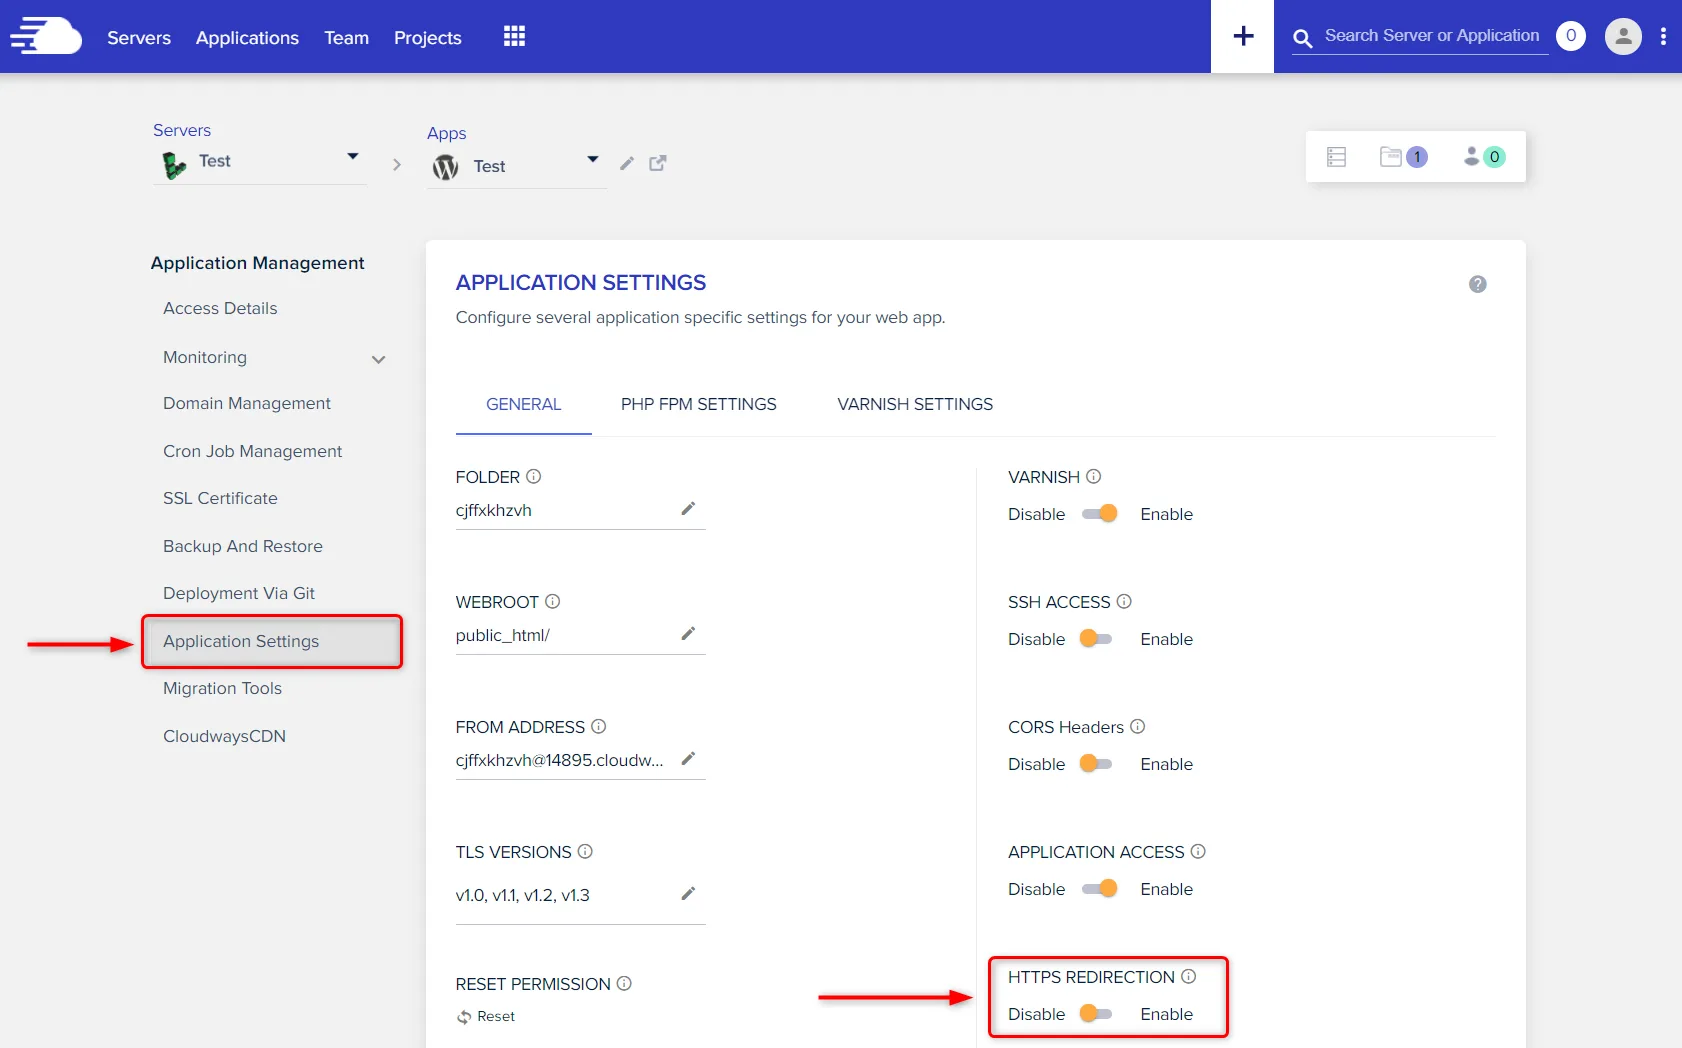The height and width of the screenshot is (1048, 1682).
Task: Open the vertical three-dot menu
Action: [1663, 36]
